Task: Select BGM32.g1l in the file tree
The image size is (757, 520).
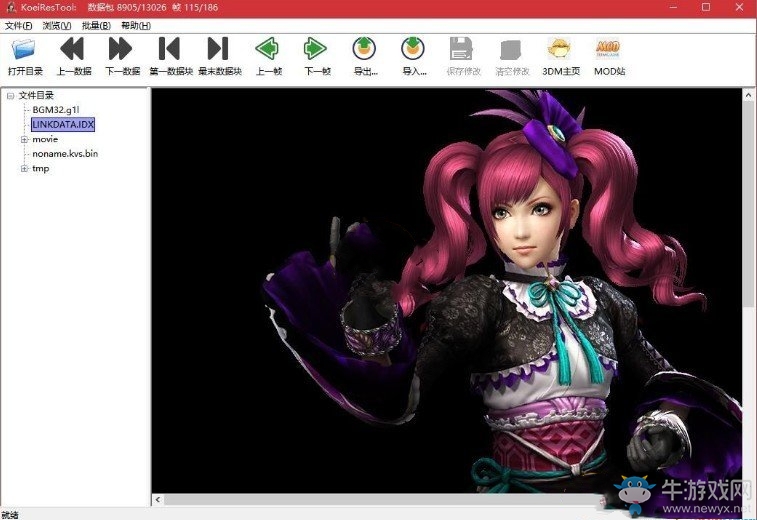Action: (x=56, y=110)
